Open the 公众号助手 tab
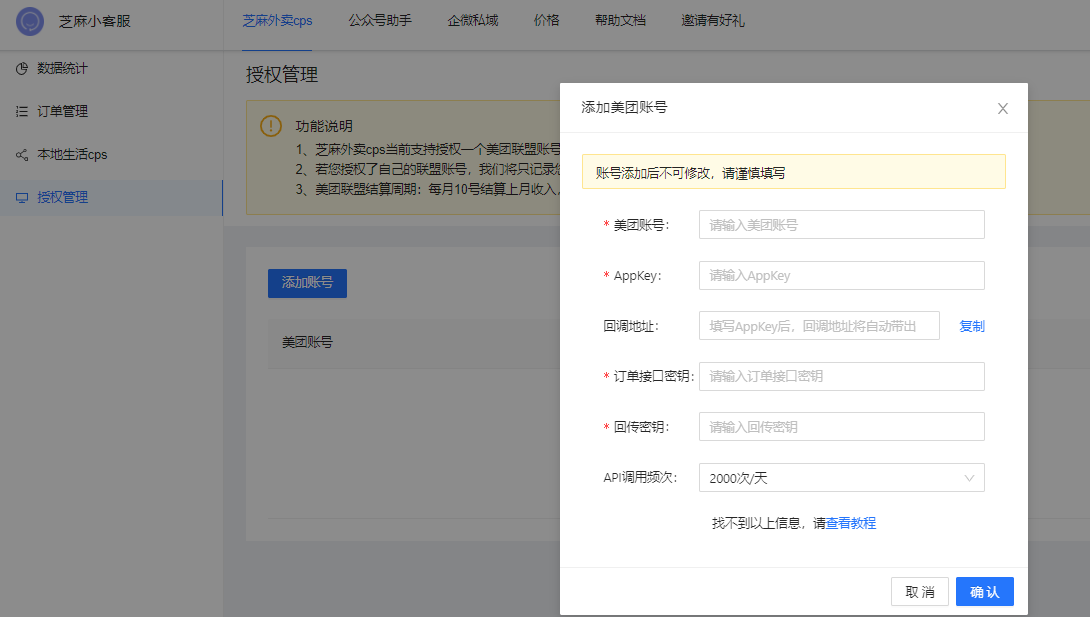 pos(380,21)
